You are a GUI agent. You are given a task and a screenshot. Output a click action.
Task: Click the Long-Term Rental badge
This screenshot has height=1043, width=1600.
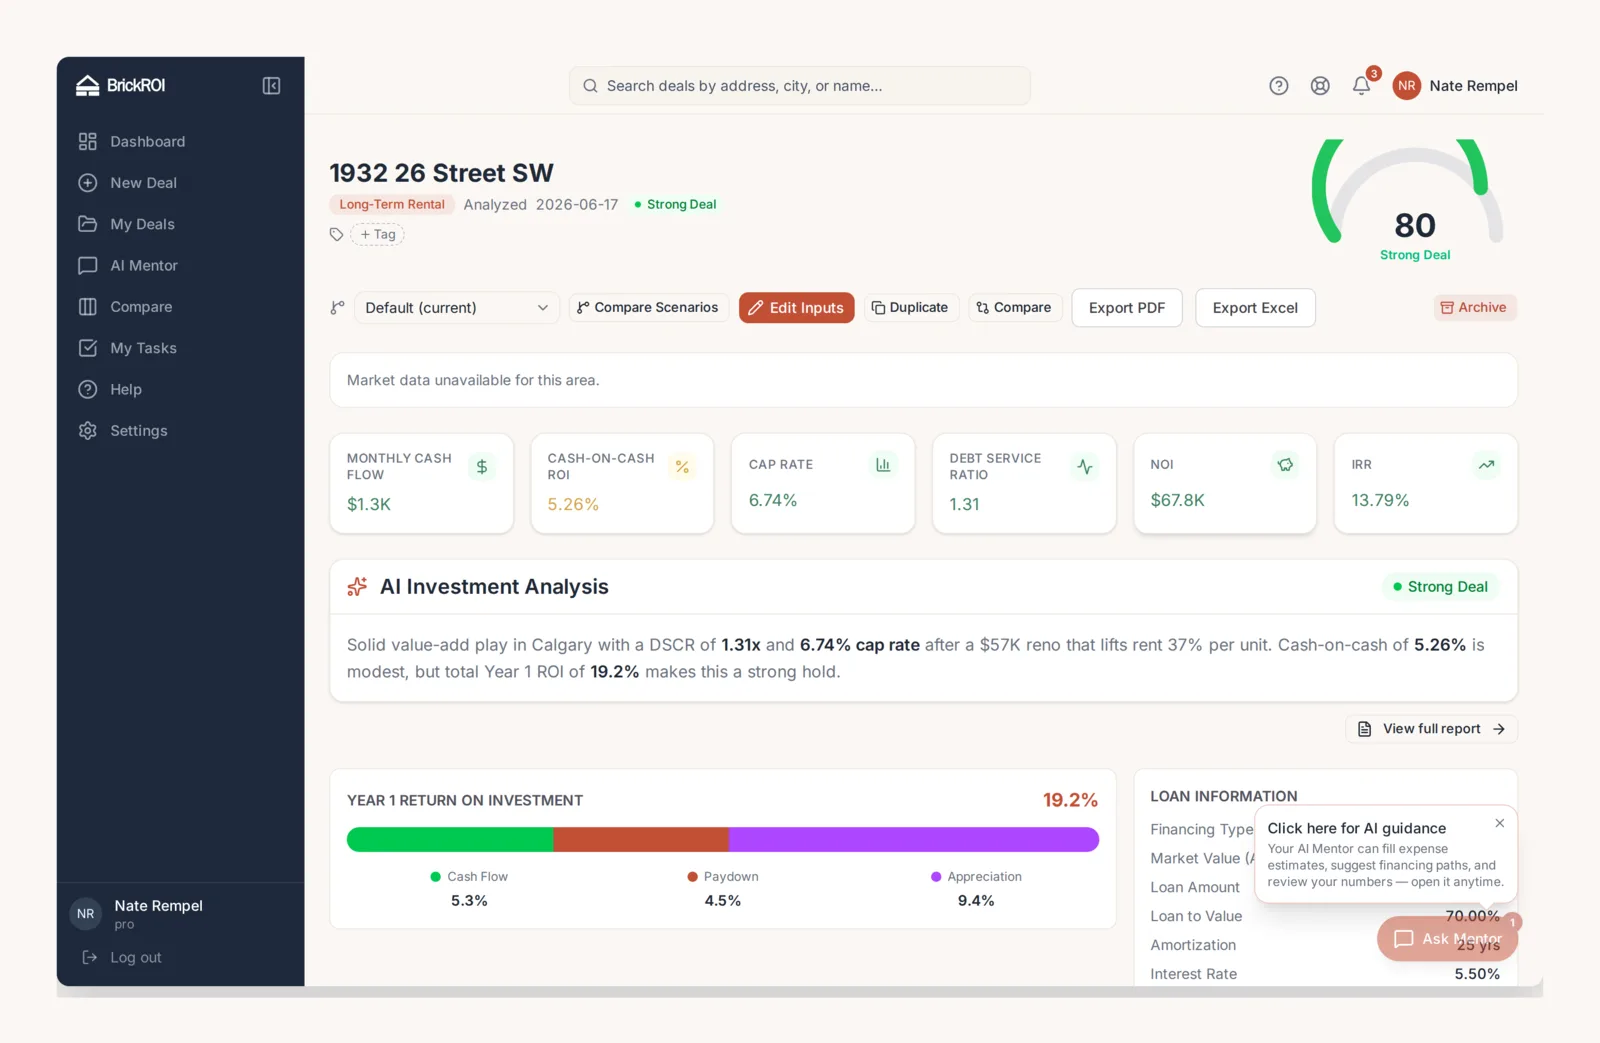point(391,205)
